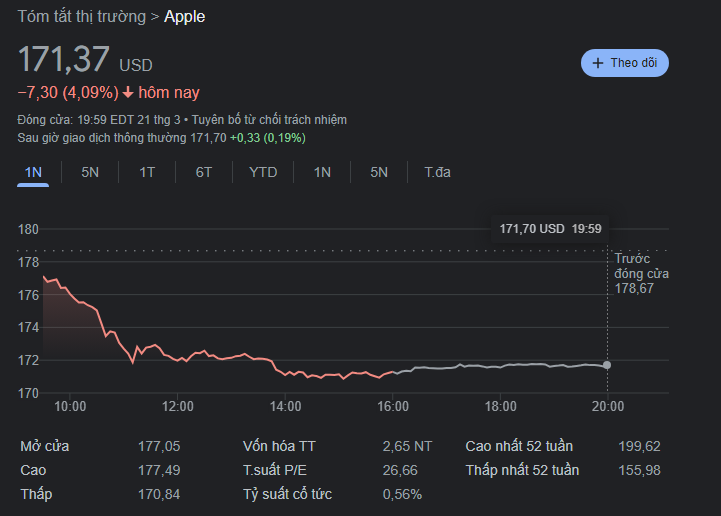The image size is (721, 516).
Task: Click the Tỷ suất cổ tức label
Action: click(x=287, y=494)
